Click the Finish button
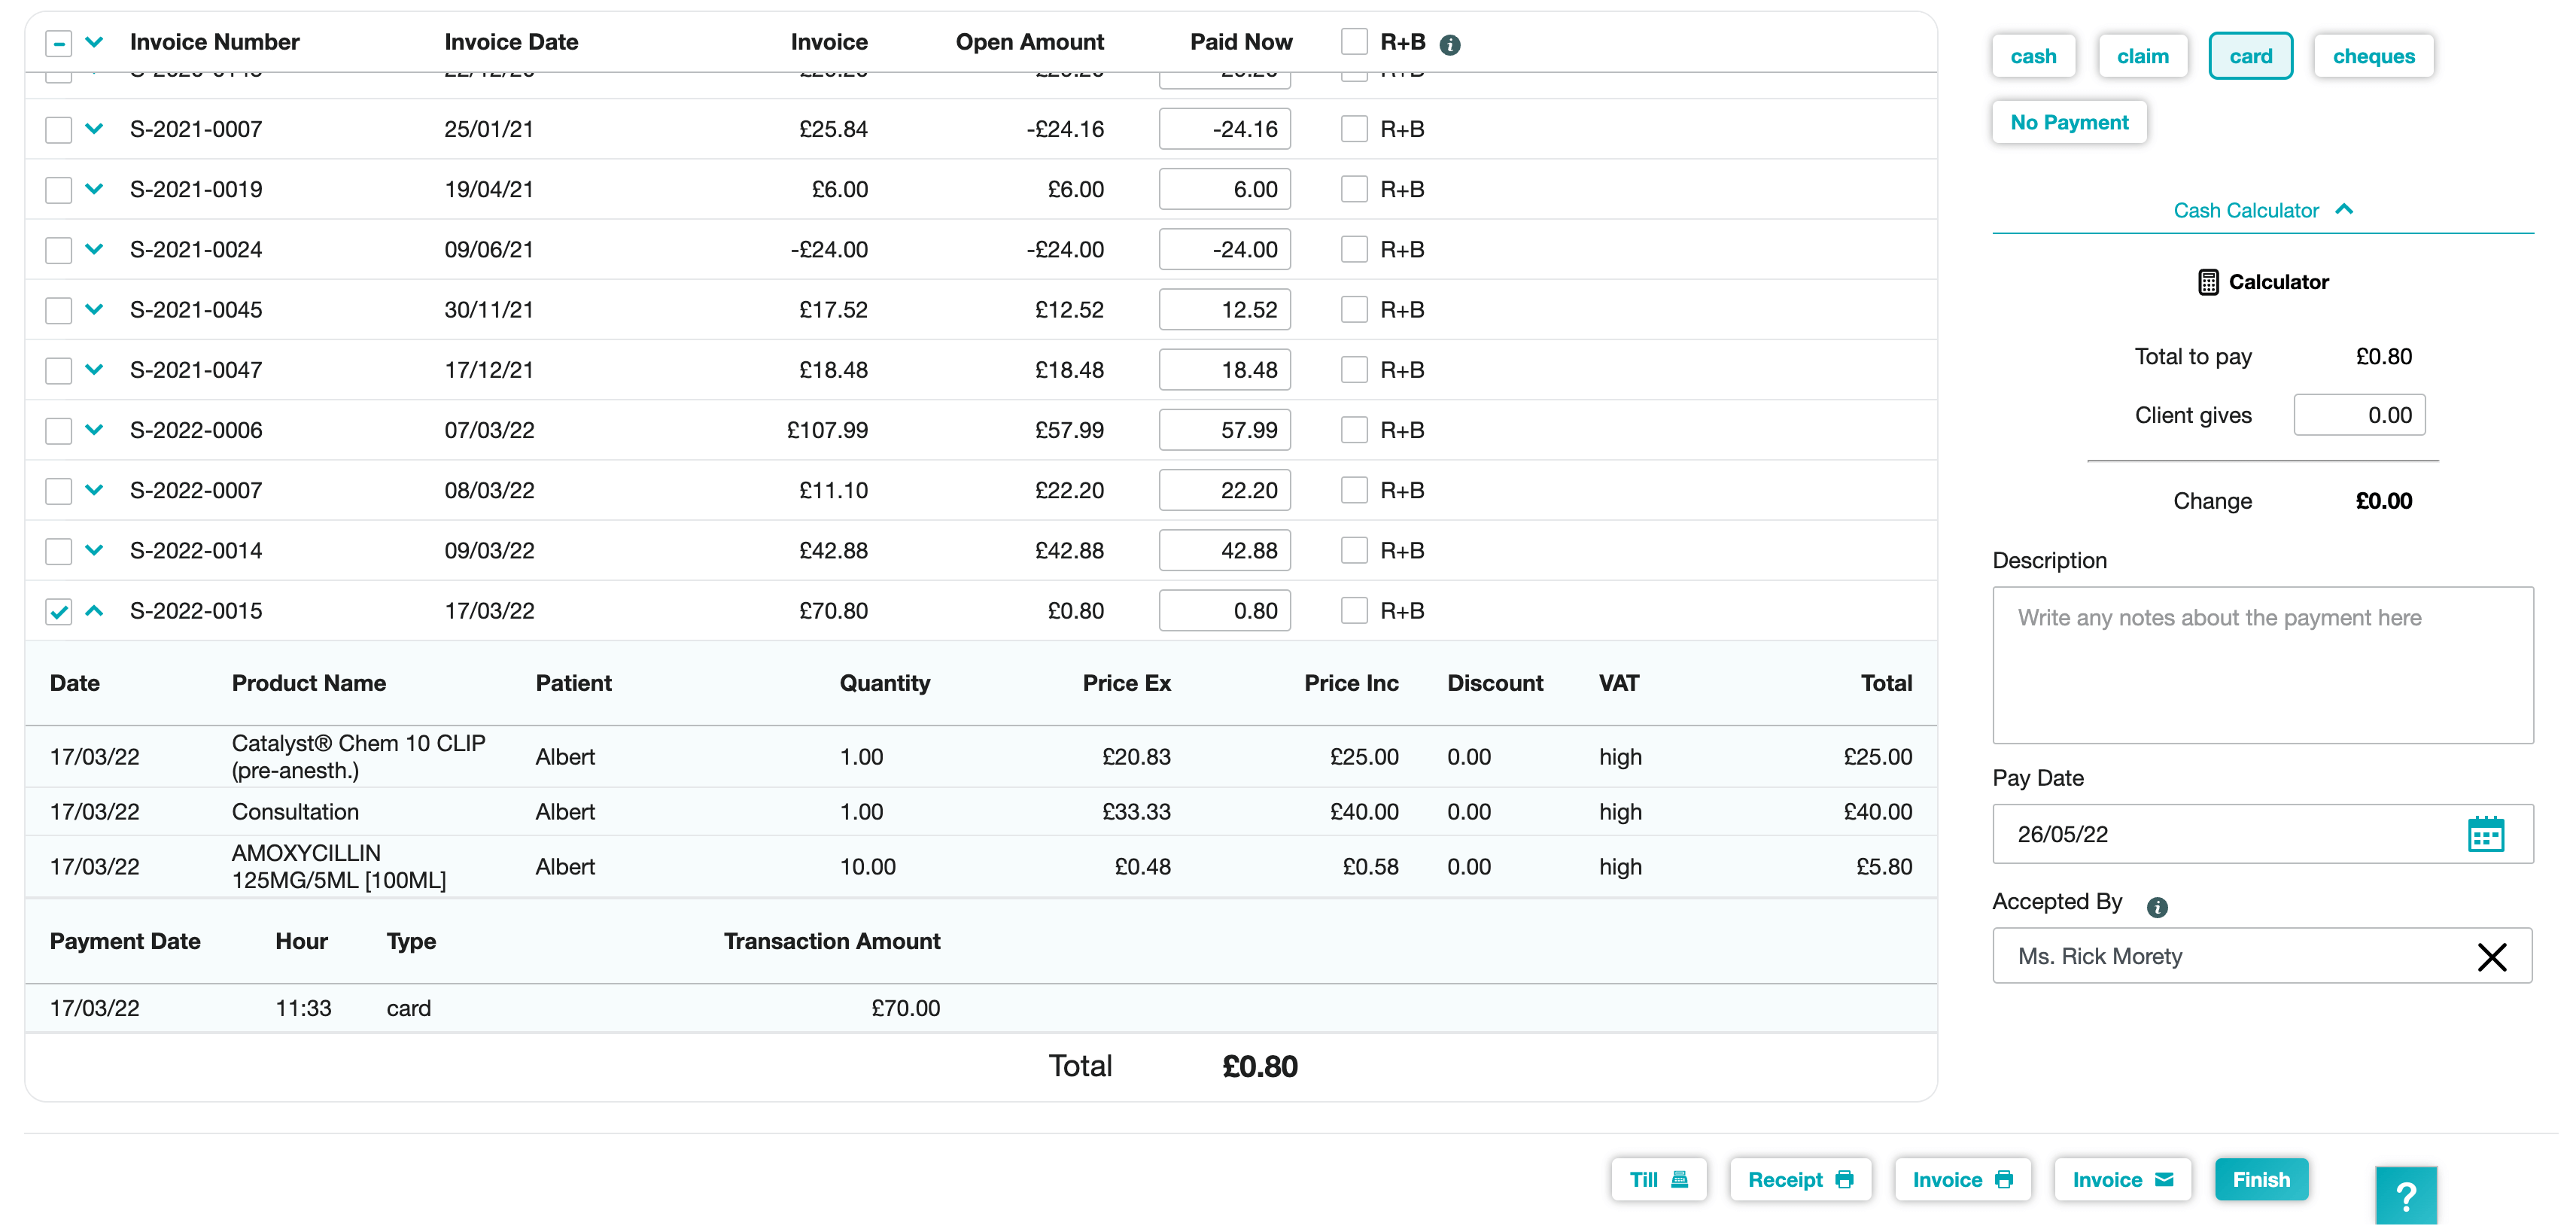The image size is (2576, 1226). [2260, 1179]
